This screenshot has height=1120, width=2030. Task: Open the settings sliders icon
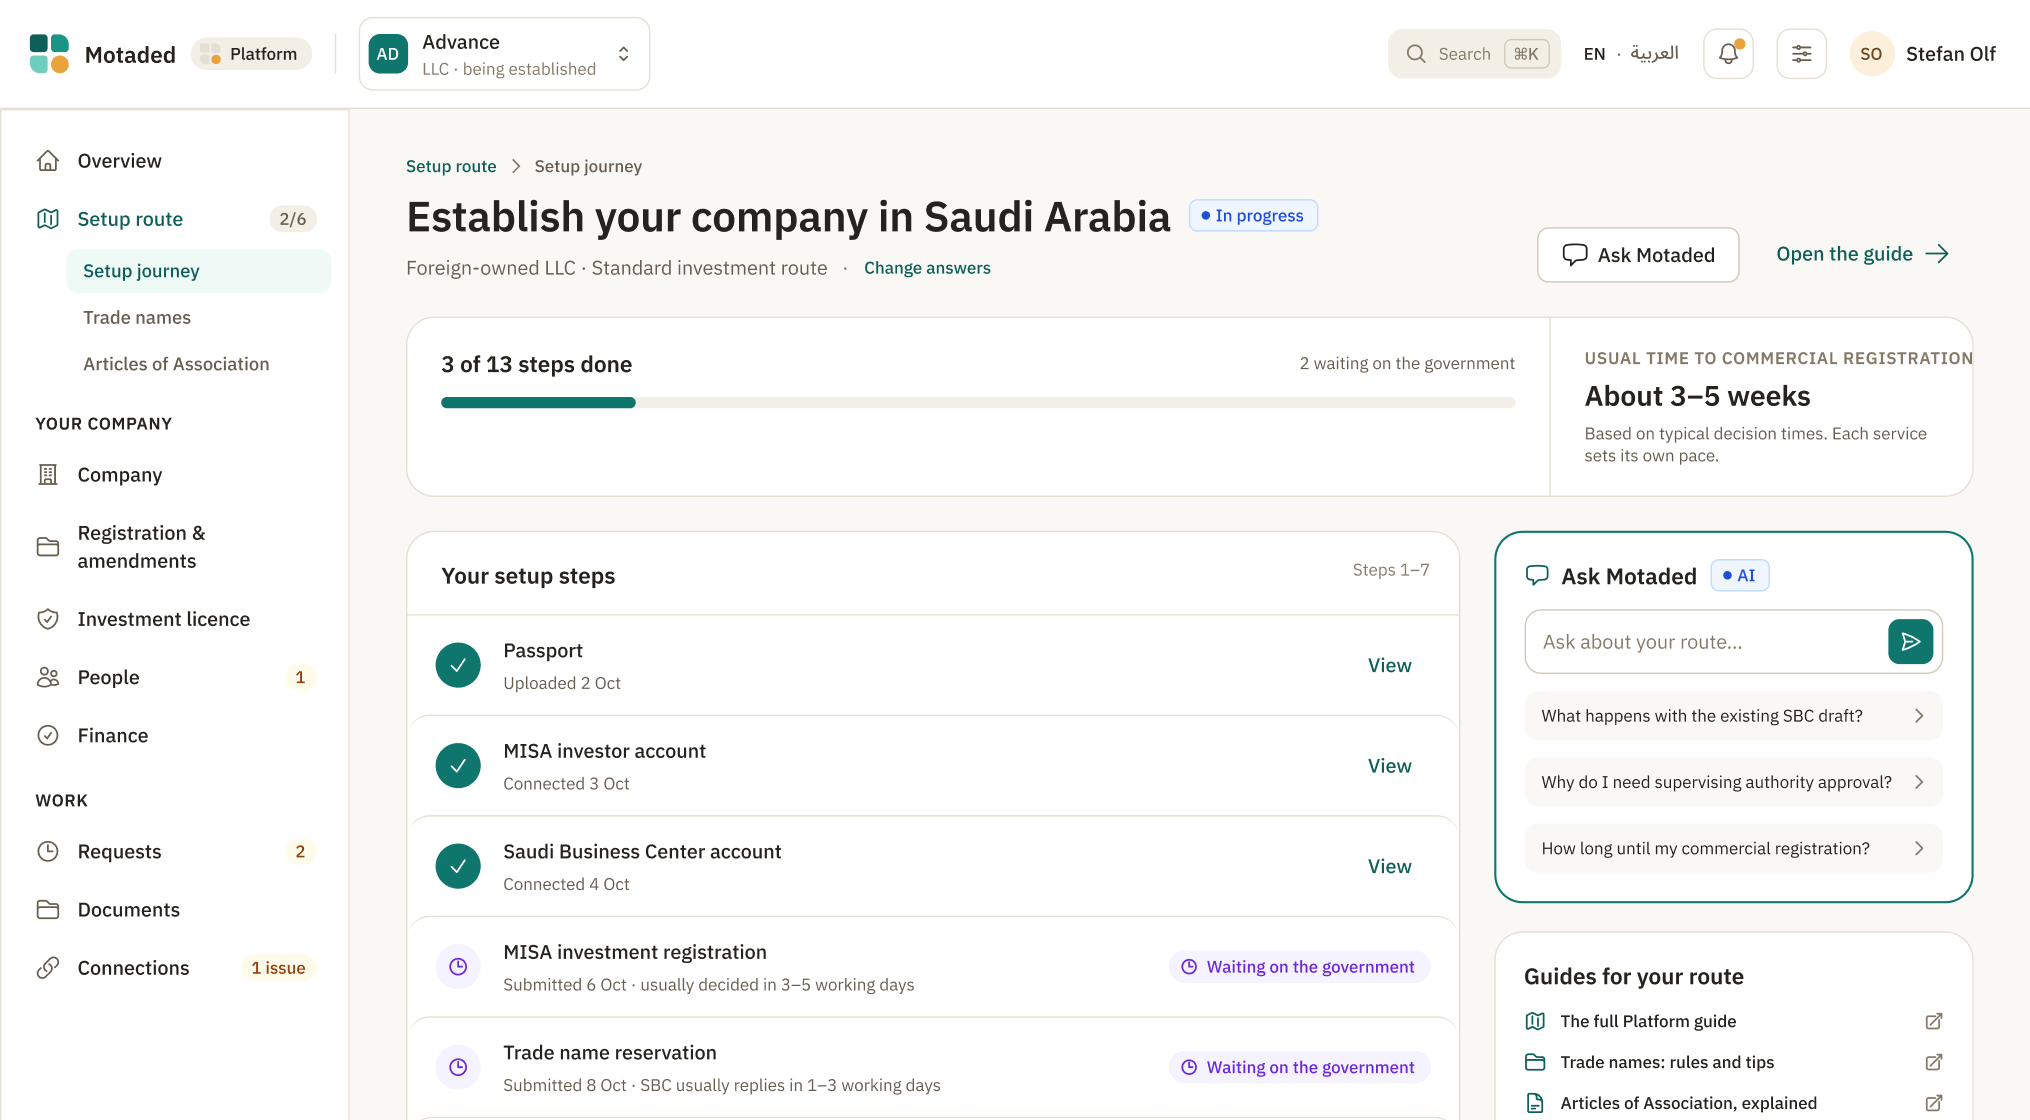click(1801, 54)
